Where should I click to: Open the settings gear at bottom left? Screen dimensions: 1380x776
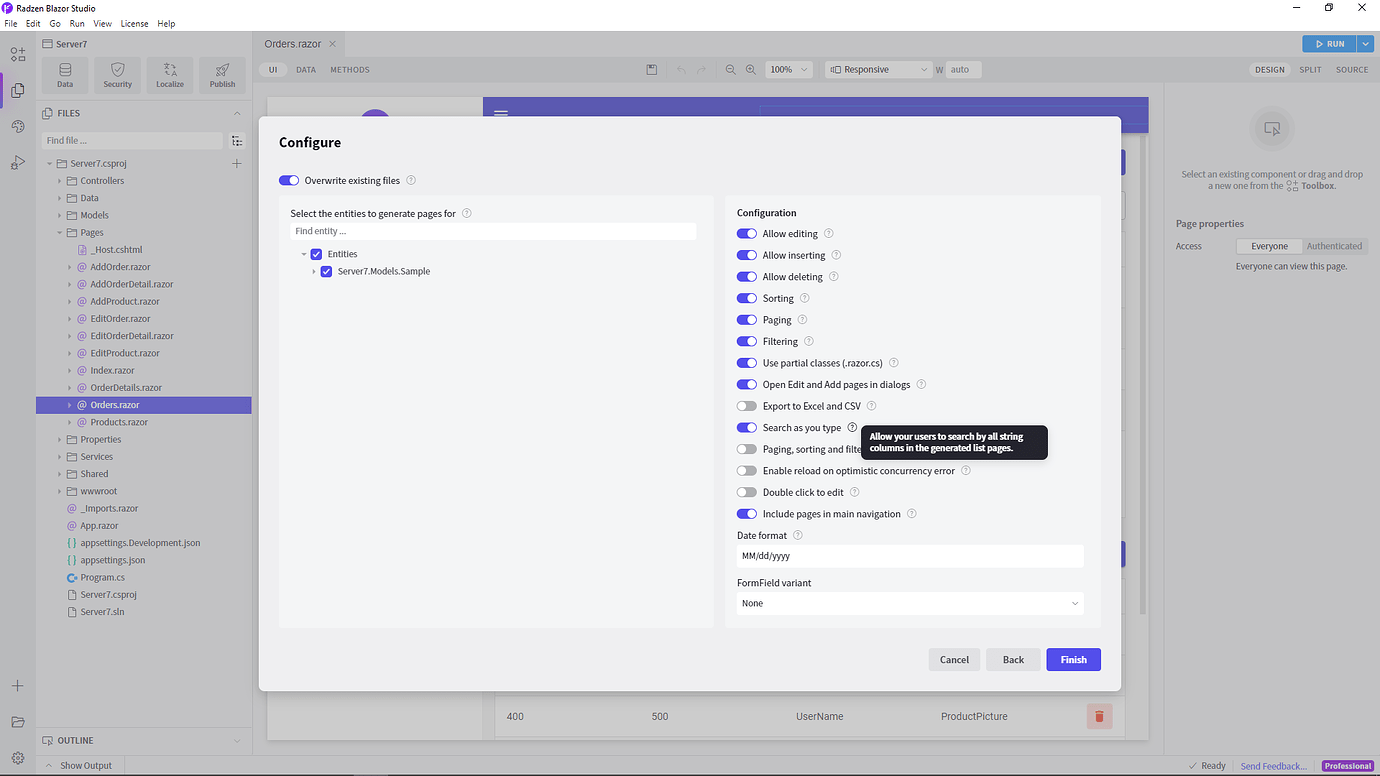point(17,760)
